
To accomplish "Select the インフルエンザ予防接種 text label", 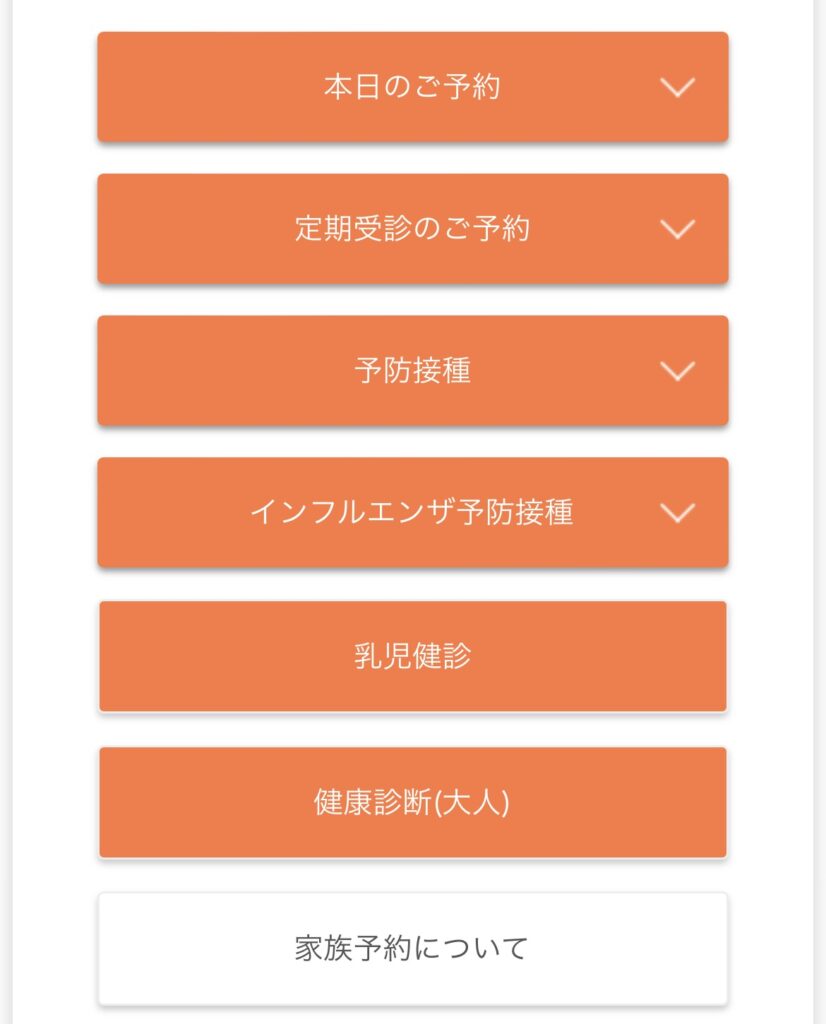I will click(x=411, y=514).
